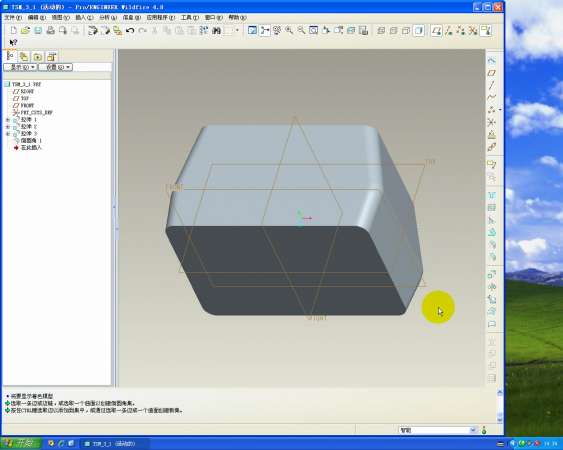Open the 分析 menu
Viewport: 563px width, 450px height.
pos(108,18)
